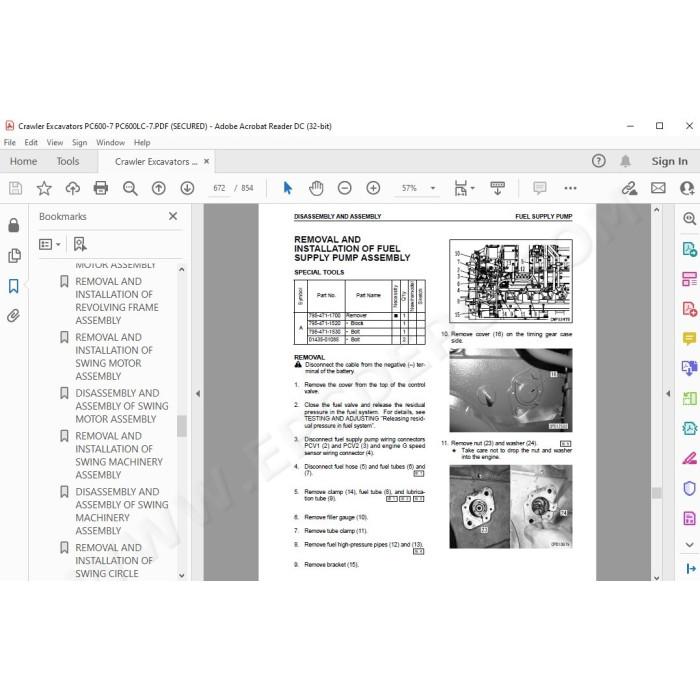Screen dimensions: 700x700
Task: Open the Help menu
Action: click(x=142, y=142)
